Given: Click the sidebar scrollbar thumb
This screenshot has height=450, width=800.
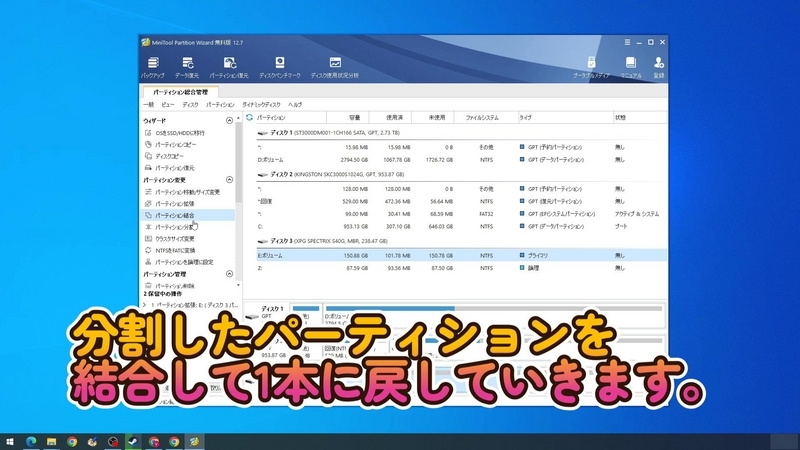Looking at the screenshot, I should click(238, 162).
